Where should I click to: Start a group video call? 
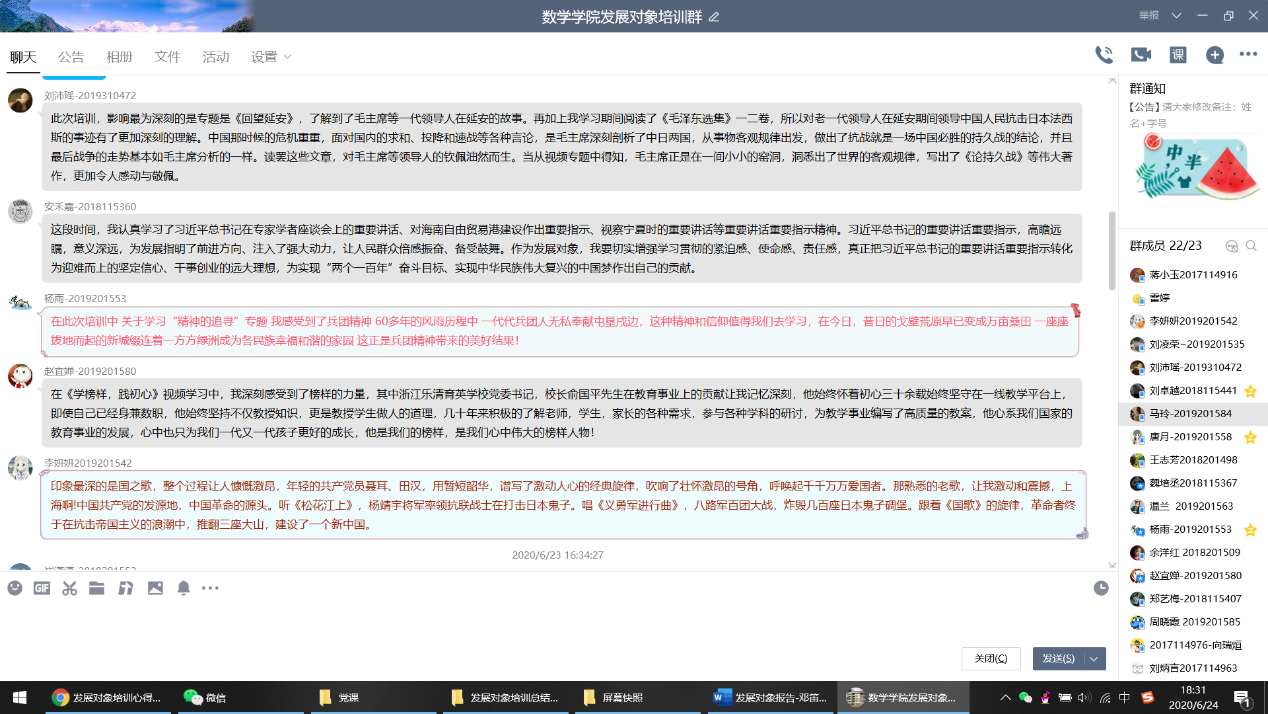click(x=1140, y=55)
